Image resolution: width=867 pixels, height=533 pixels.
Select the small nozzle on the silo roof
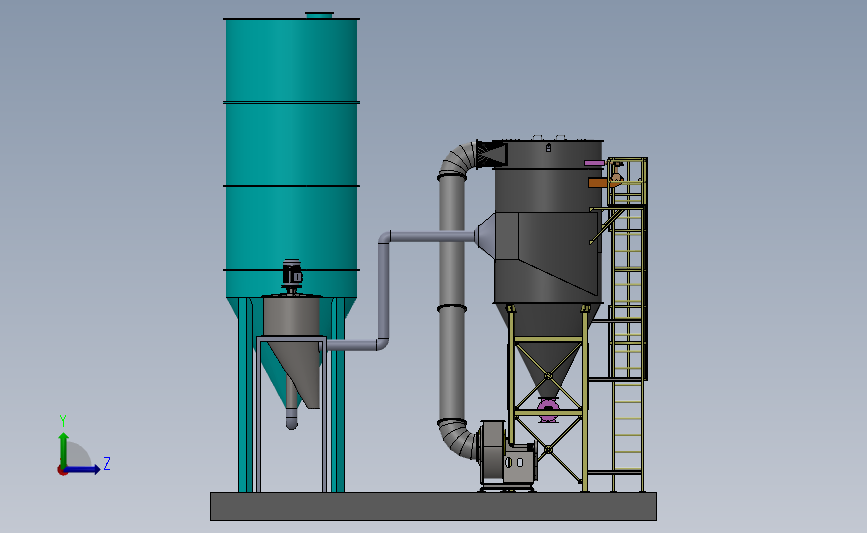pos(320,15)
